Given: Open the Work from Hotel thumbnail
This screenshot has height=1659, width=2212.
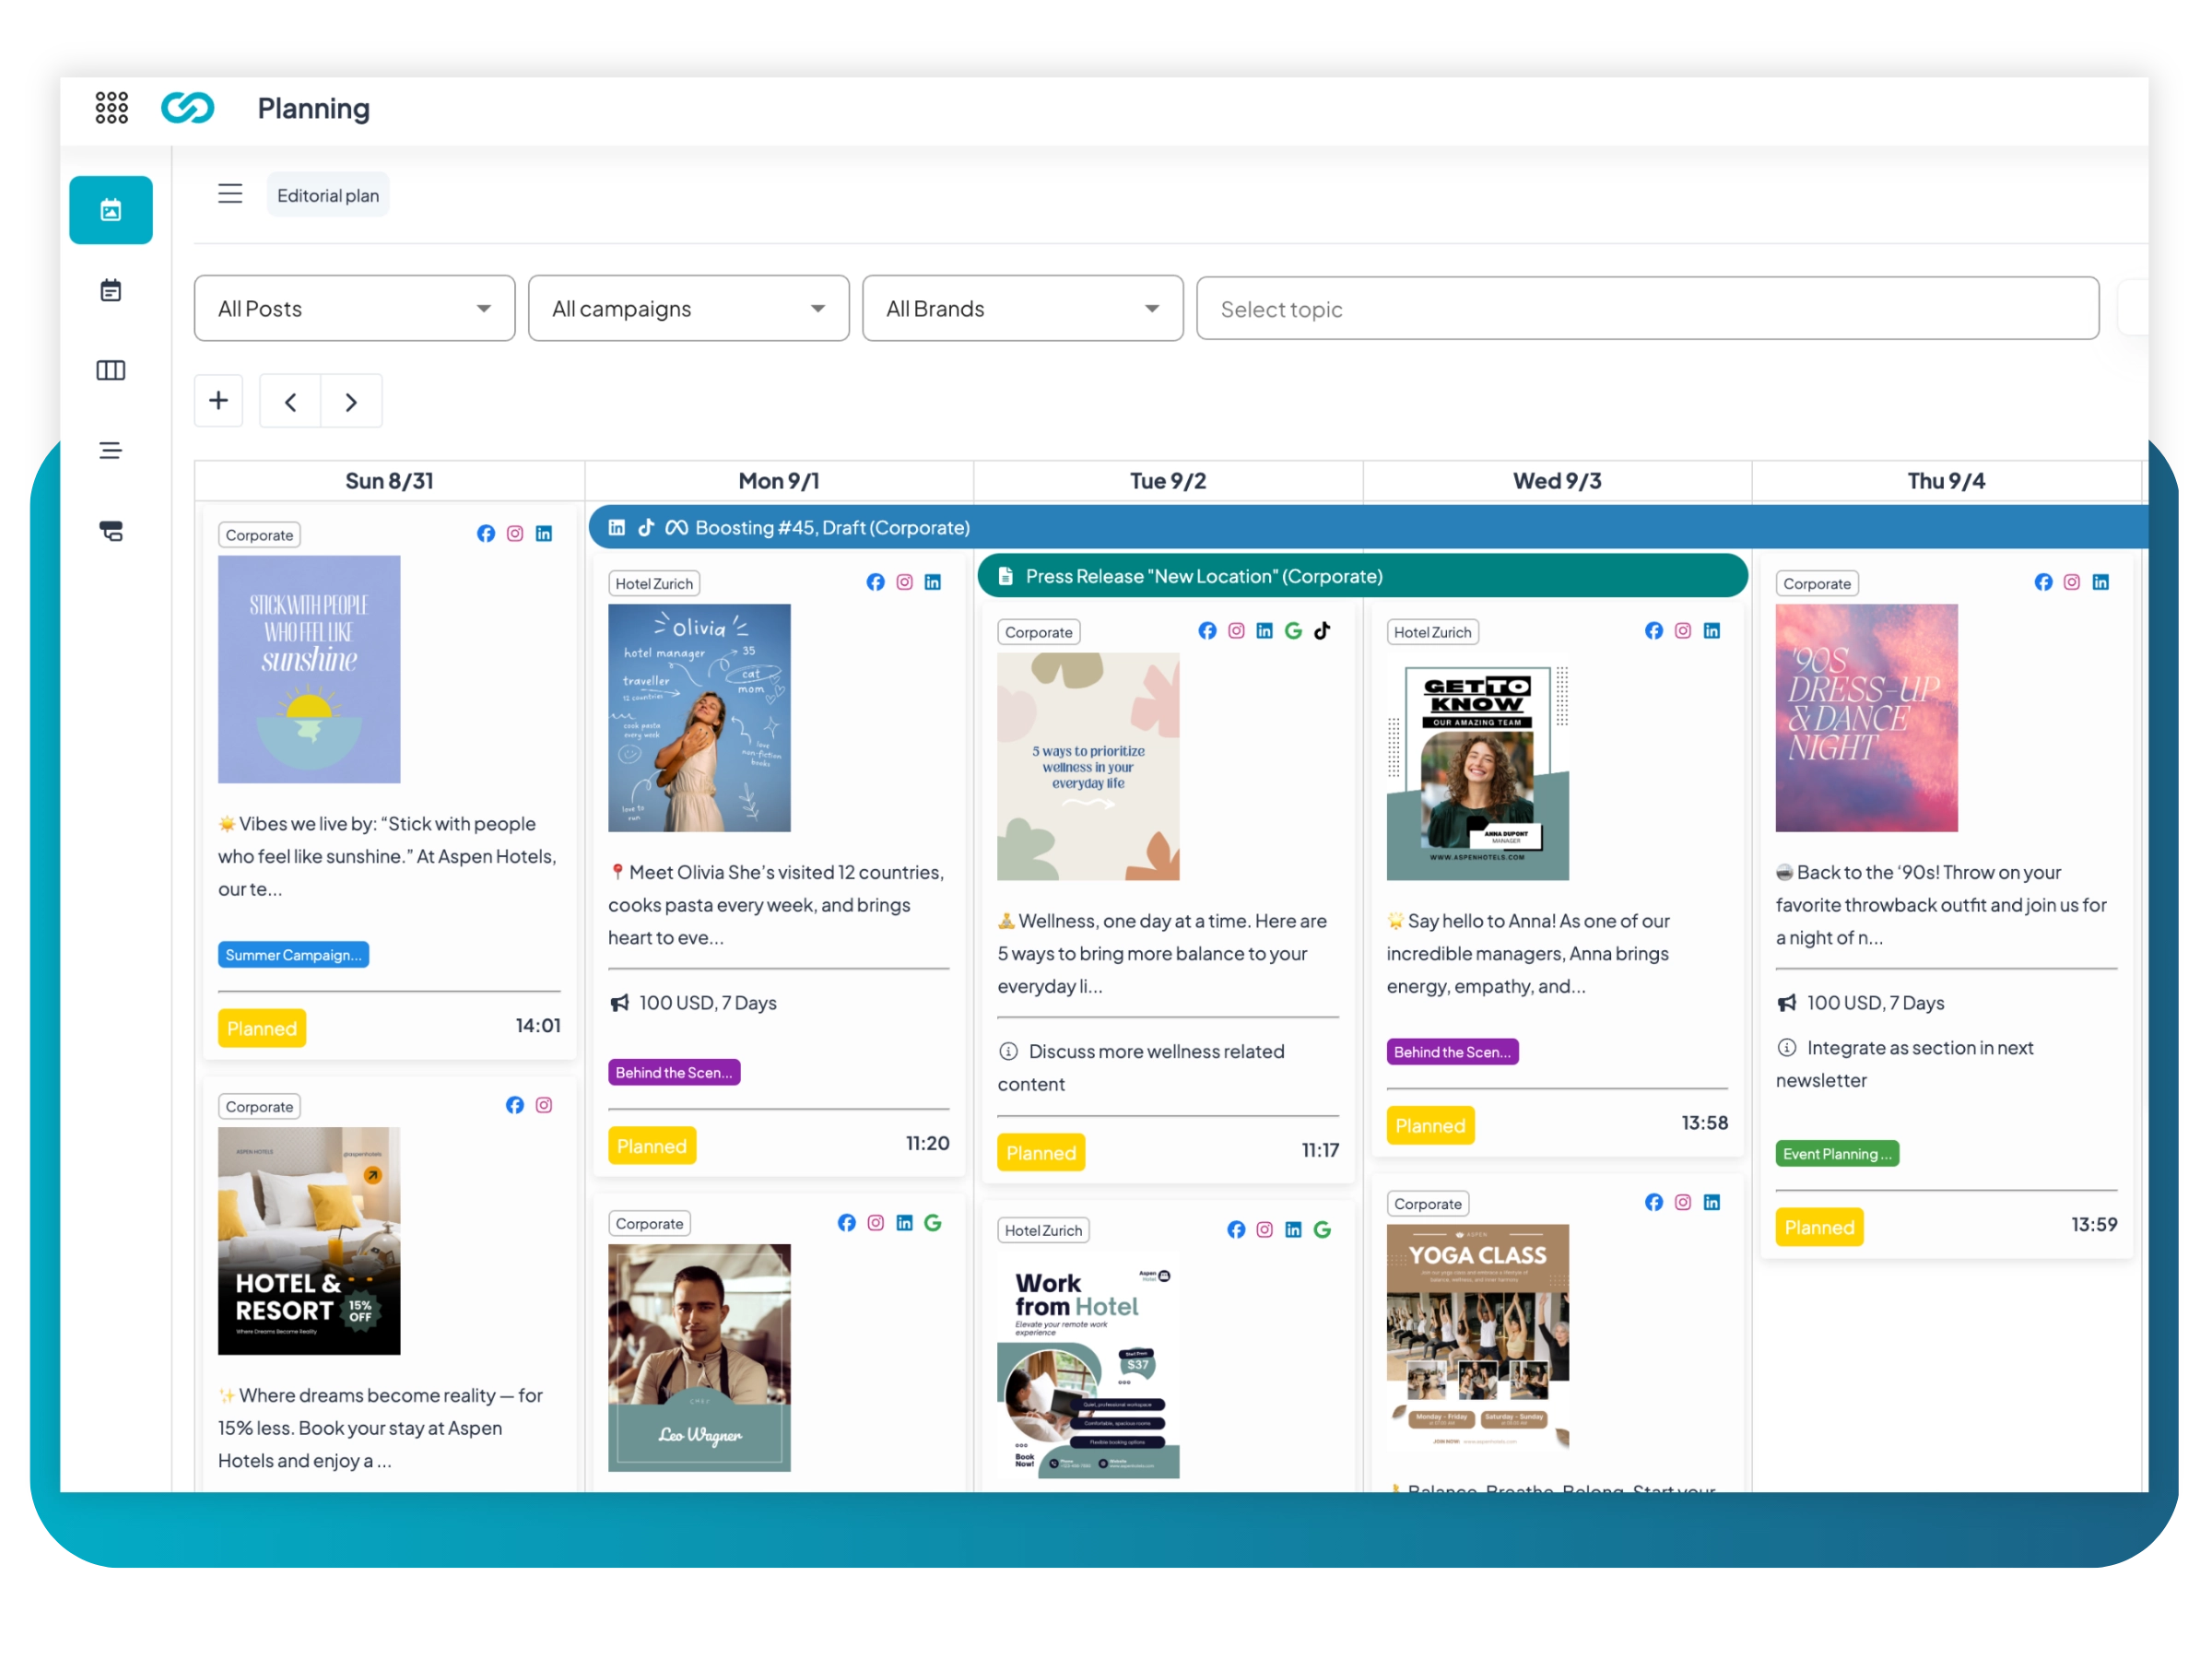Looking at the screenshot, I should (1088, 1365).
